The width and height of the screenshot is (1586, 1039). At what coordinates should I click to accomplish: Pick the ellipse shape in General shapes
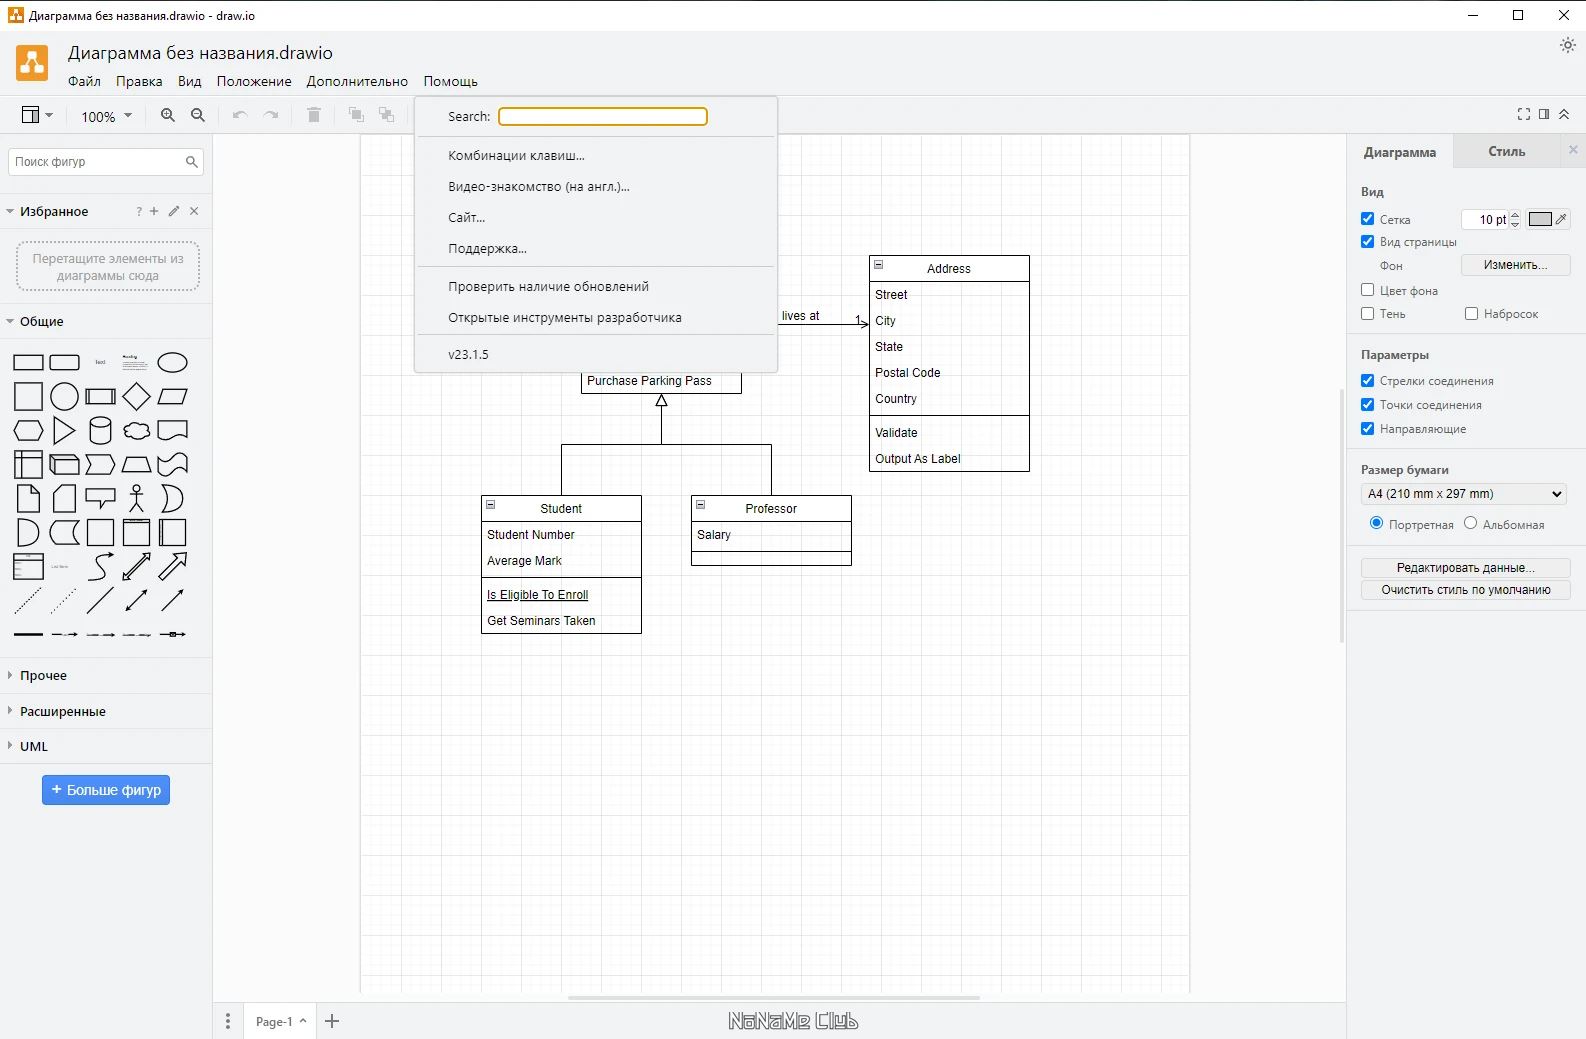click(x=173, y=363)
